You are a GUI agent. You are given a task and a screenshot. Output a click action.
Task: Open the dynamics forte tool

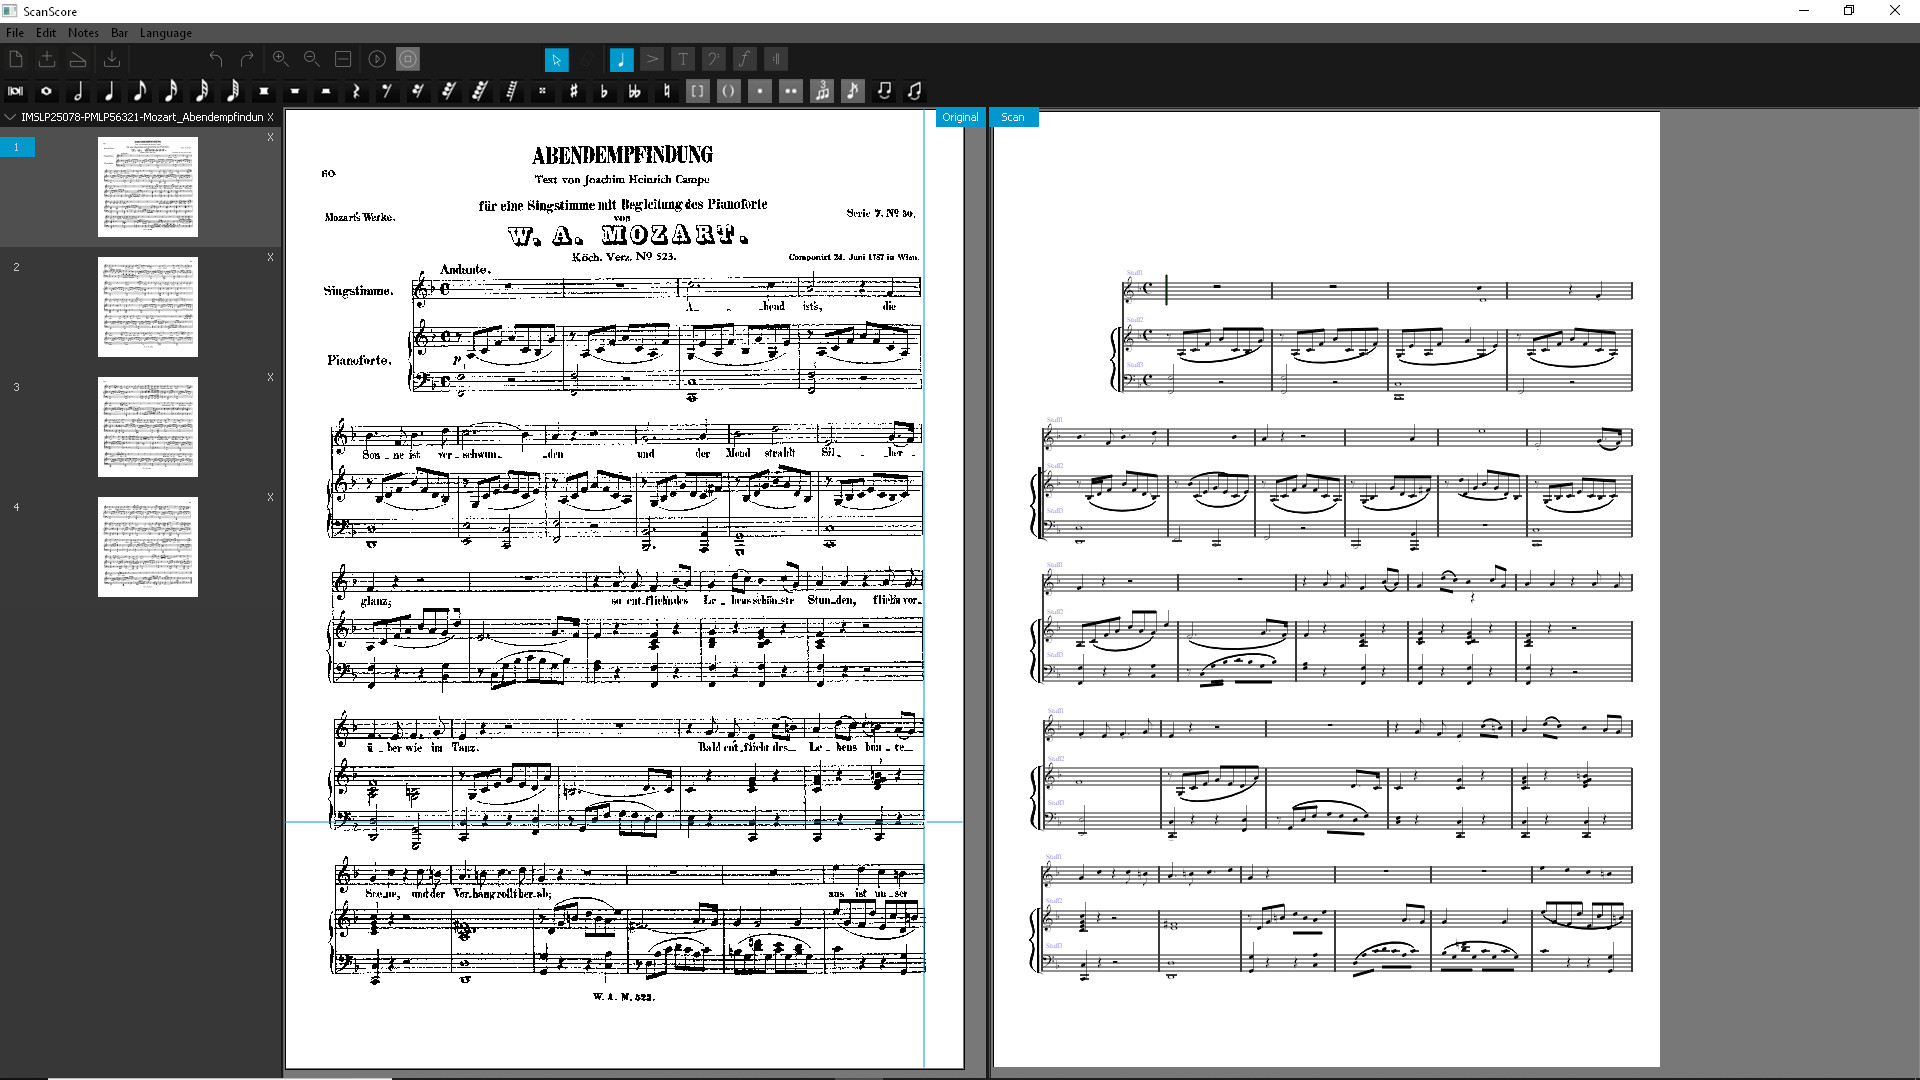(x=744, y=60)
